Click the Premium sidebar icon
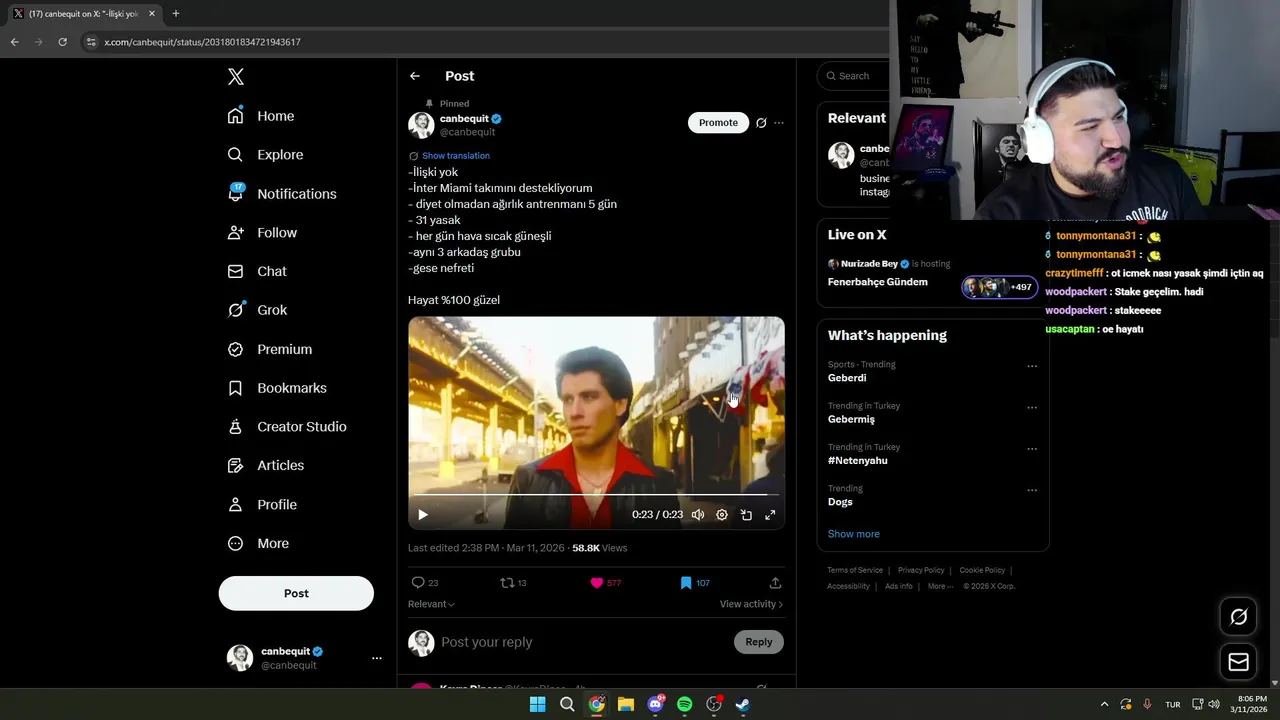 235,349
